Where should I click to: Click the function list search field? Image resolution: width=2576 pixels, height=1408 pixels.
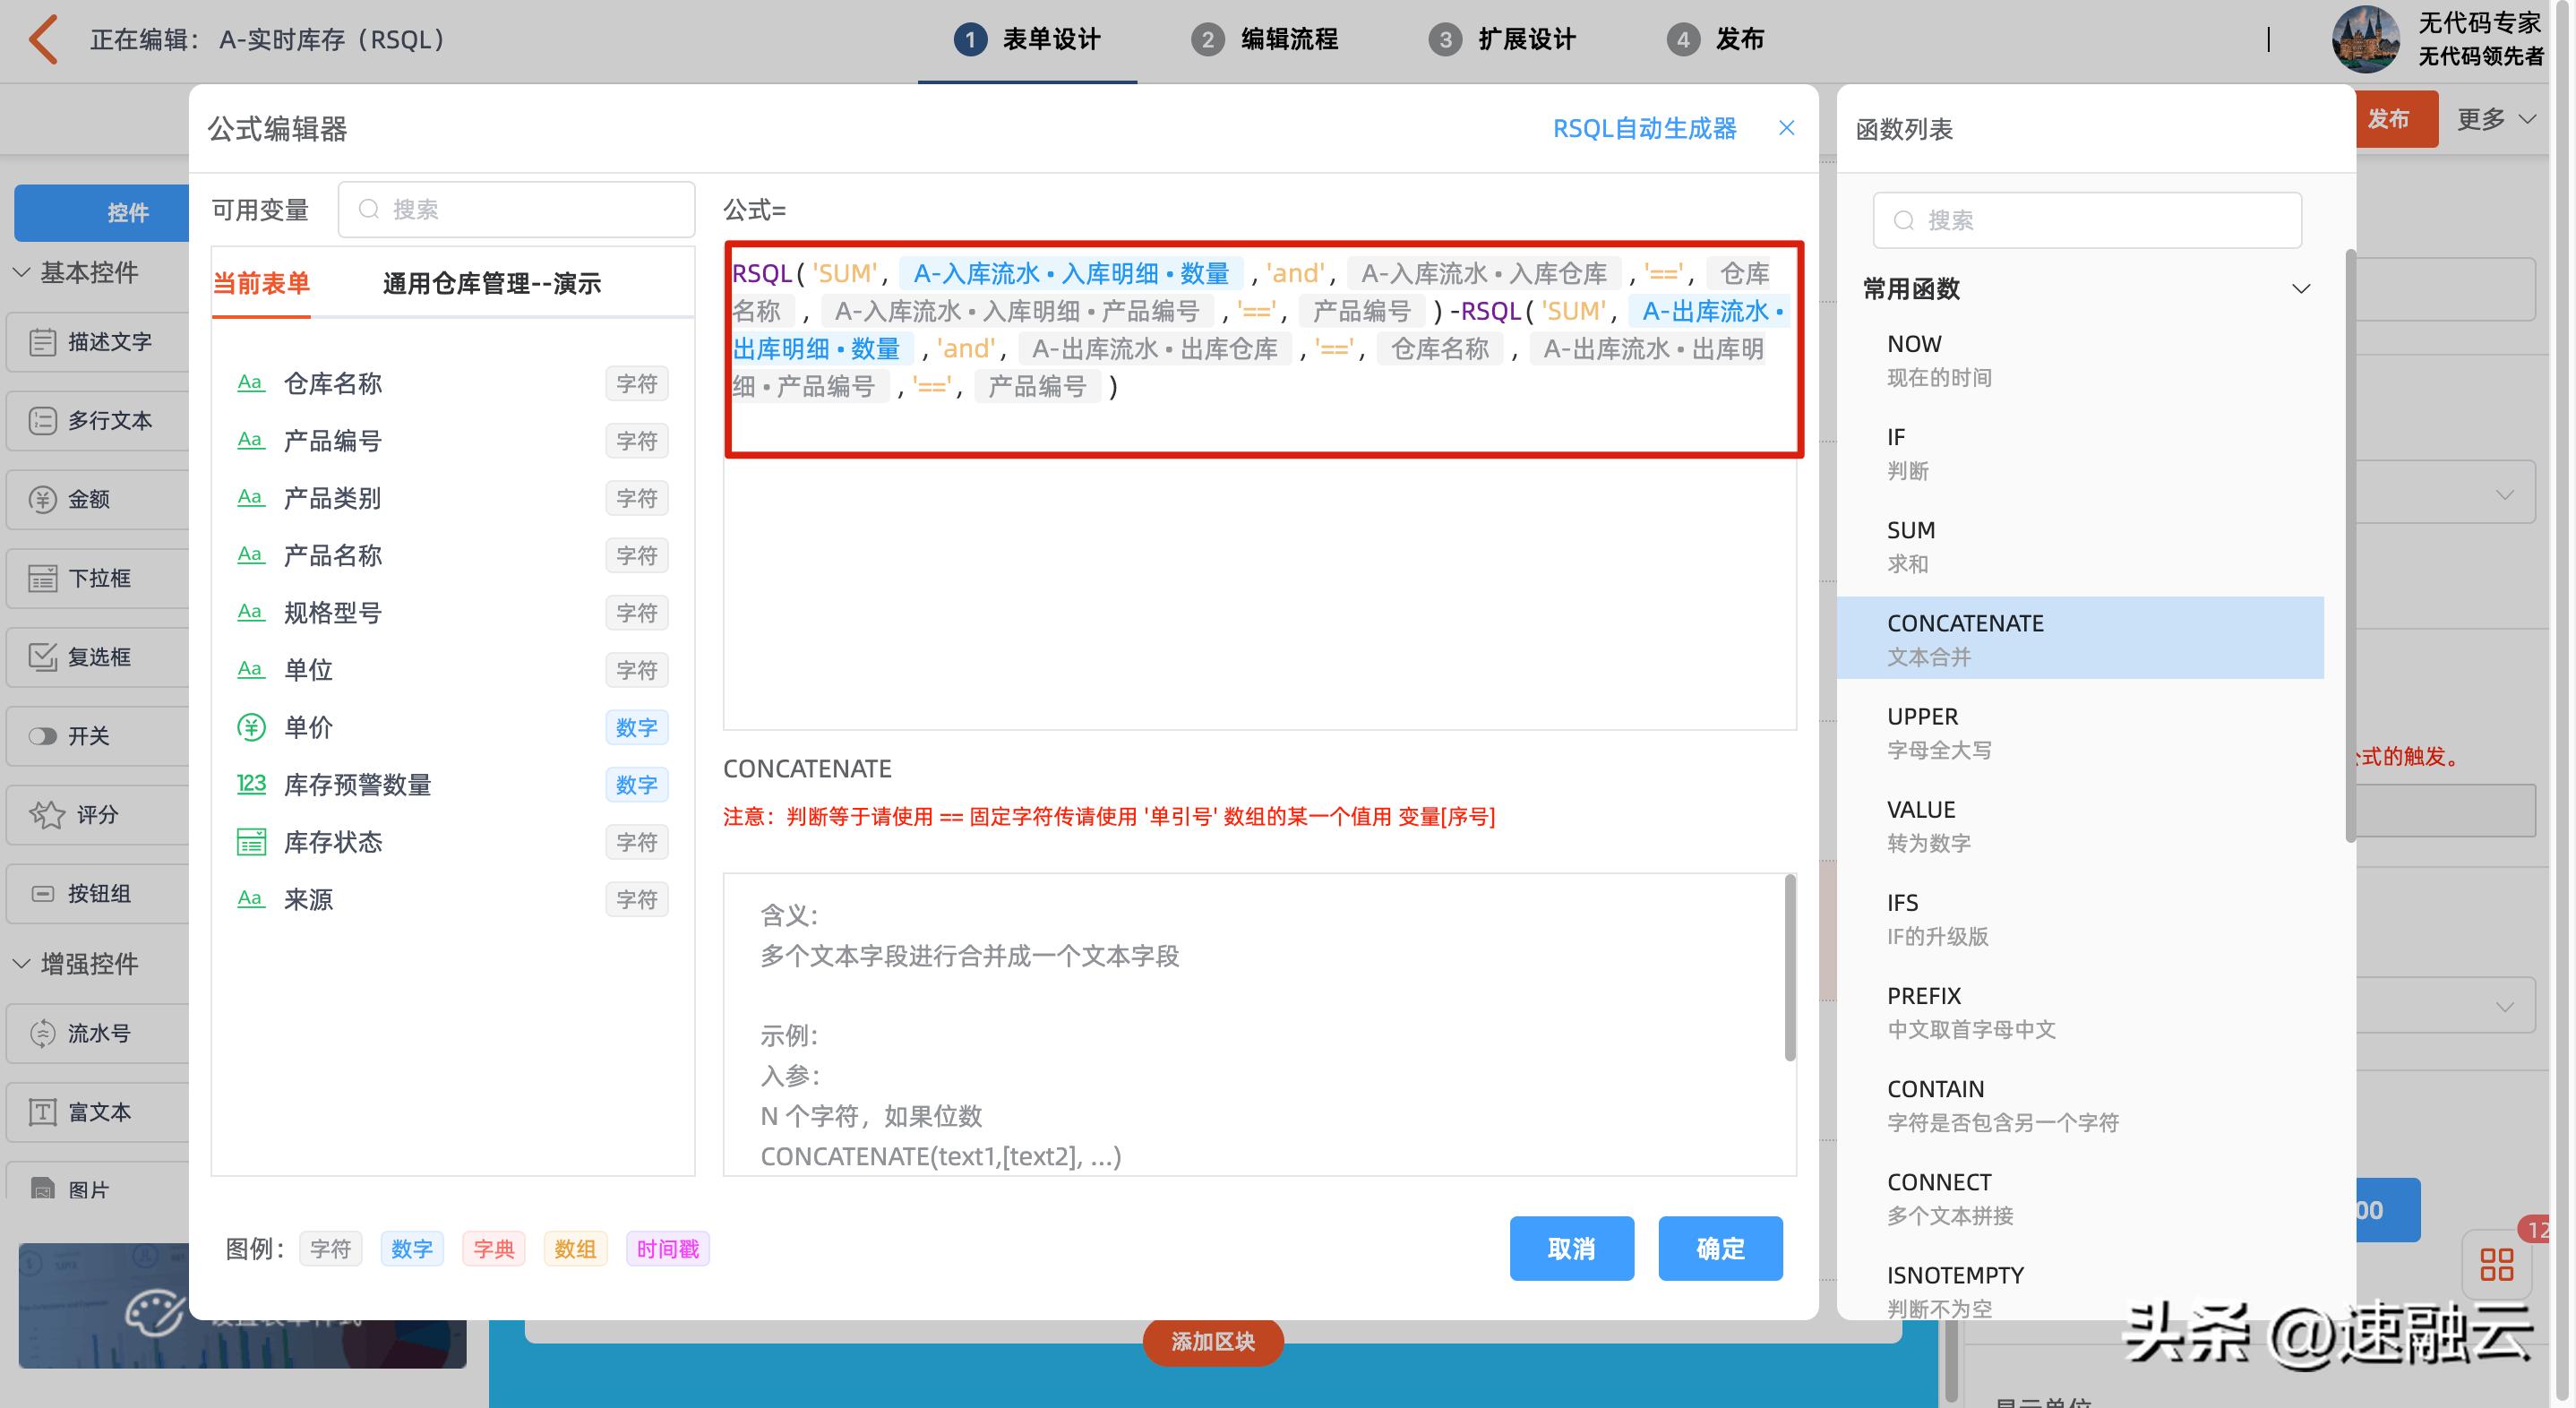pos(2086,220)
